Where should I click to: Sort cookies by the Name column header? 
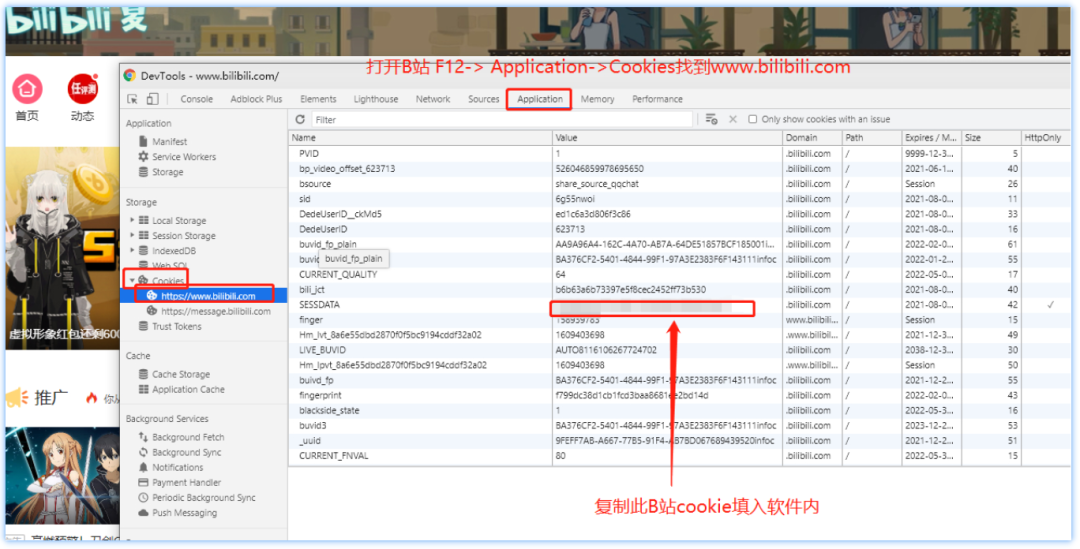click(420, 138)
